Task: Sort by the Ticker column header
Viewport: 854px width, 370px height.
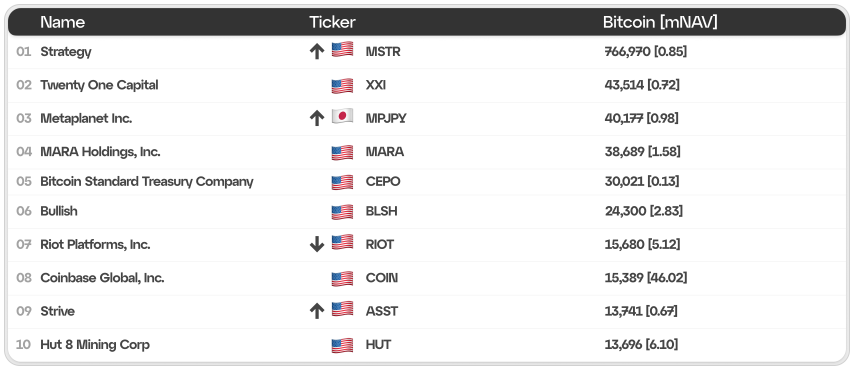Action: click(332, 22)
